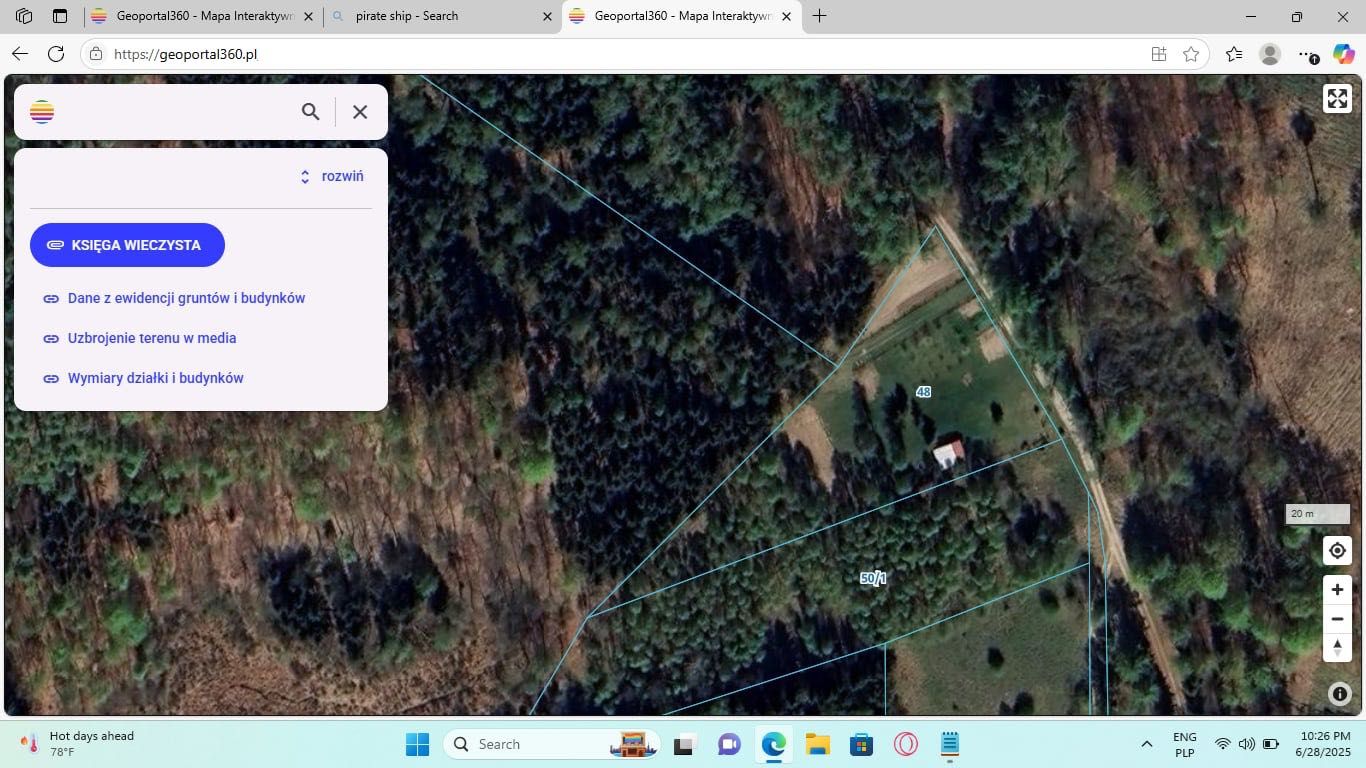Click the Geoportal360 striped logo icon
The width and height of the screenshot is (1366, 768).
click(42, 112)
